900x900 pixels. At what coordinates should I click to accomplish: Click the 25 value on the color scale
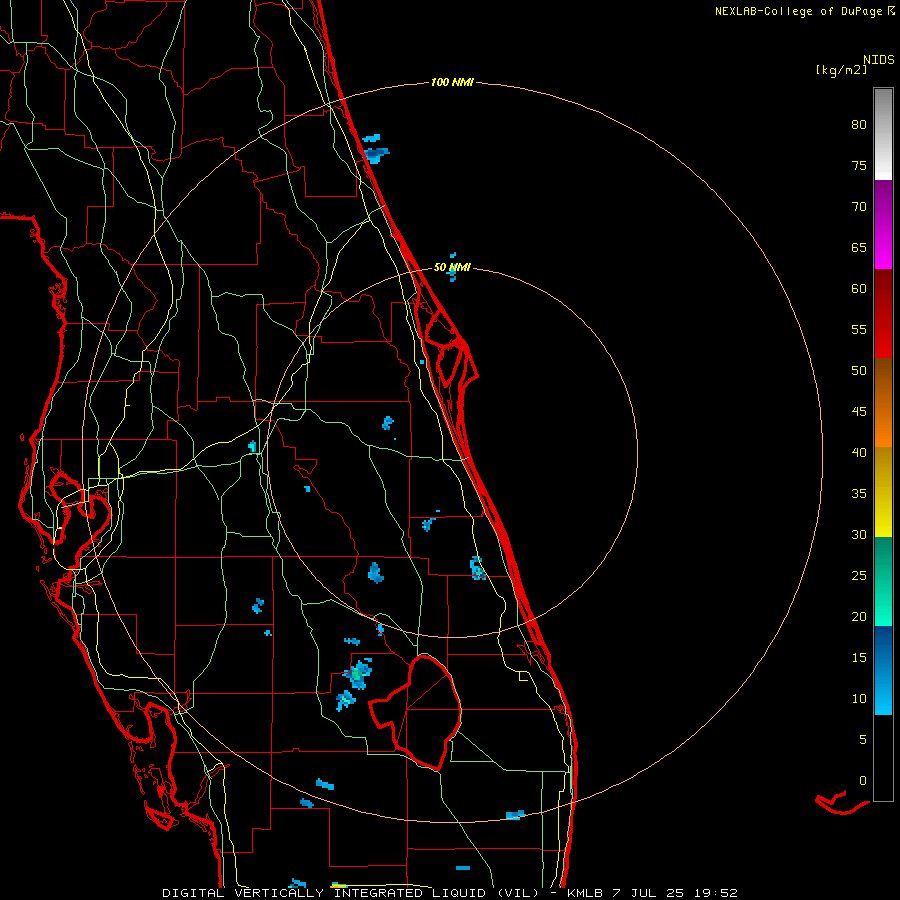tap(859, 575)
